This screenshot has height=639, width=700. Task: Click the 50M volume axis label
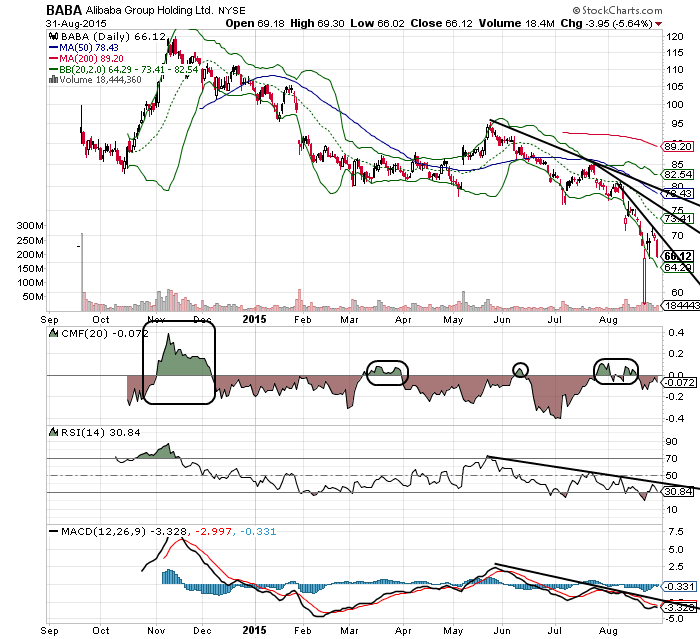pyautogui.click(x=33, y=297)
